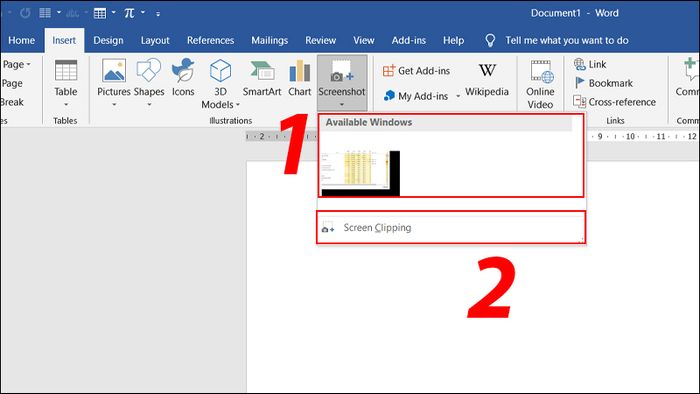
Task: Open the Design tab
Action: click(108, 40)
